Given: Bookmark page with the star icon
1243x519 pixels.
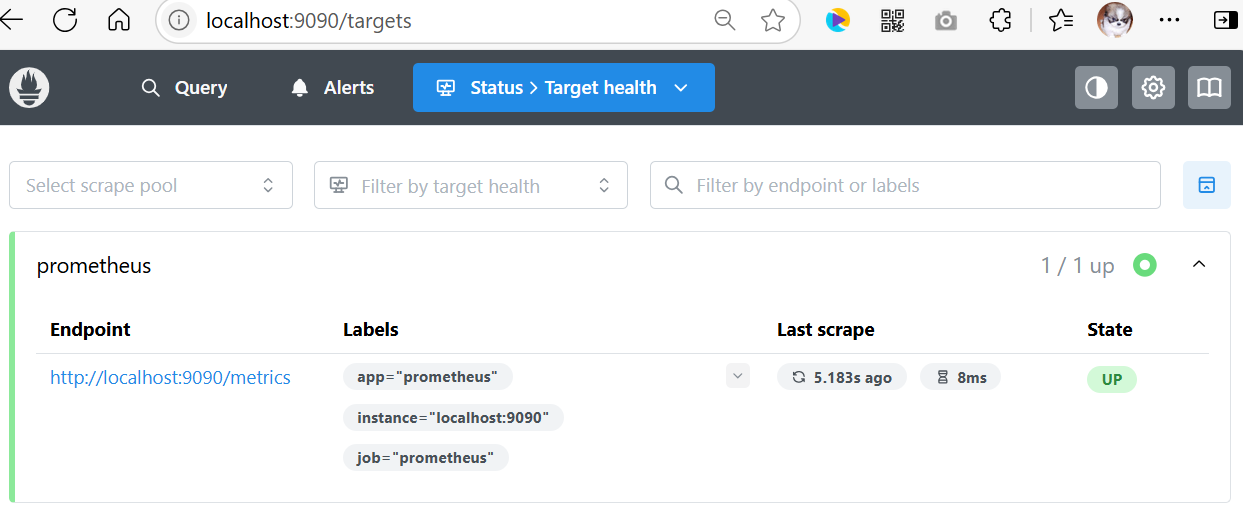Looking at the screenshot, I should click(772, 20).
